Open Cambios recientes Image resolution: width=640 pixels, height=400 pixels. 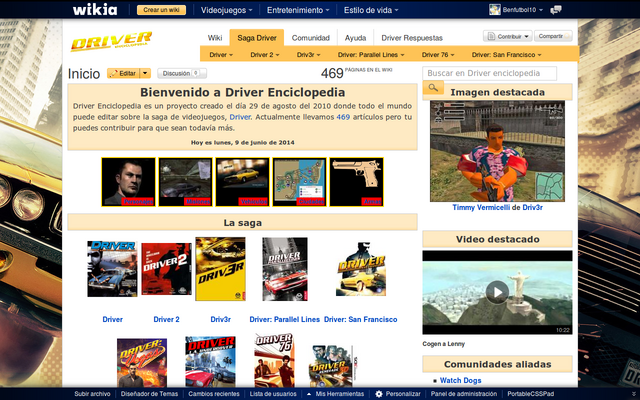(214, 394)
